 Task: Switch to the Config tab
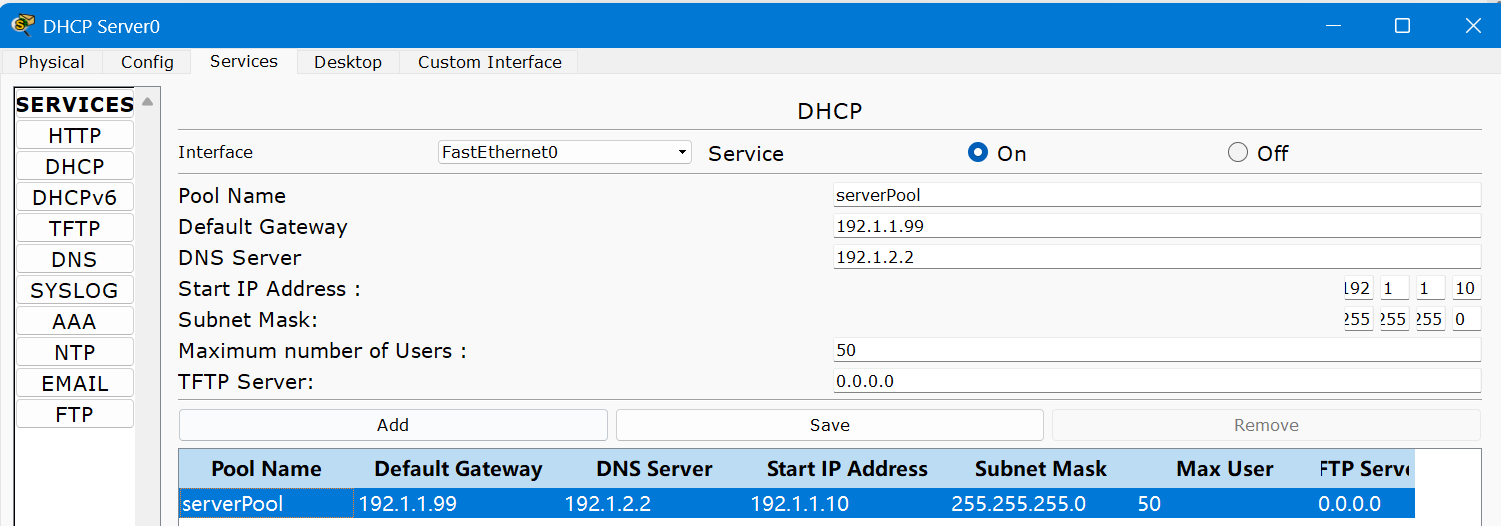click(147, 62)
